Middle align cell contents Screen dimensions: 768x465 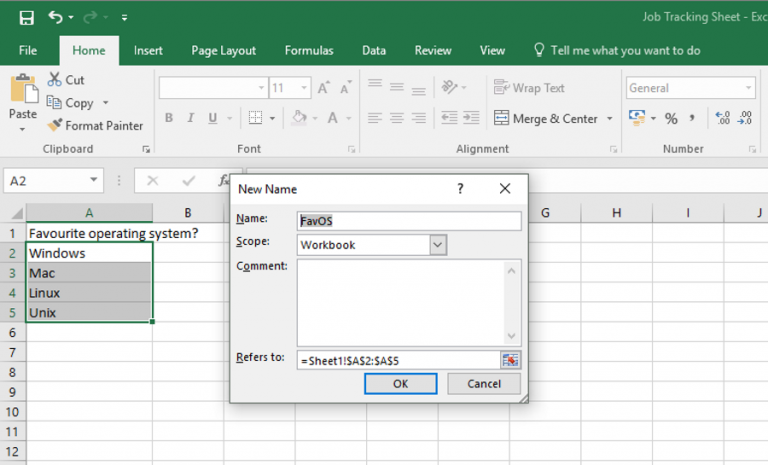coord(397,88)
